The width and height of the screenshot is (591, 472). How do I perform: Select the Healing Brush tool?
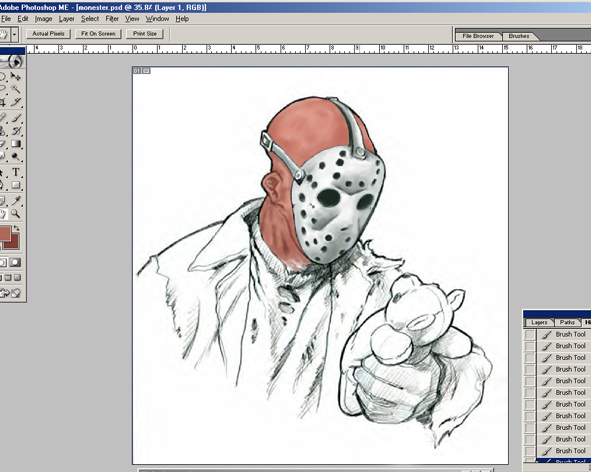pyautogui.click(x=3, y=118)
